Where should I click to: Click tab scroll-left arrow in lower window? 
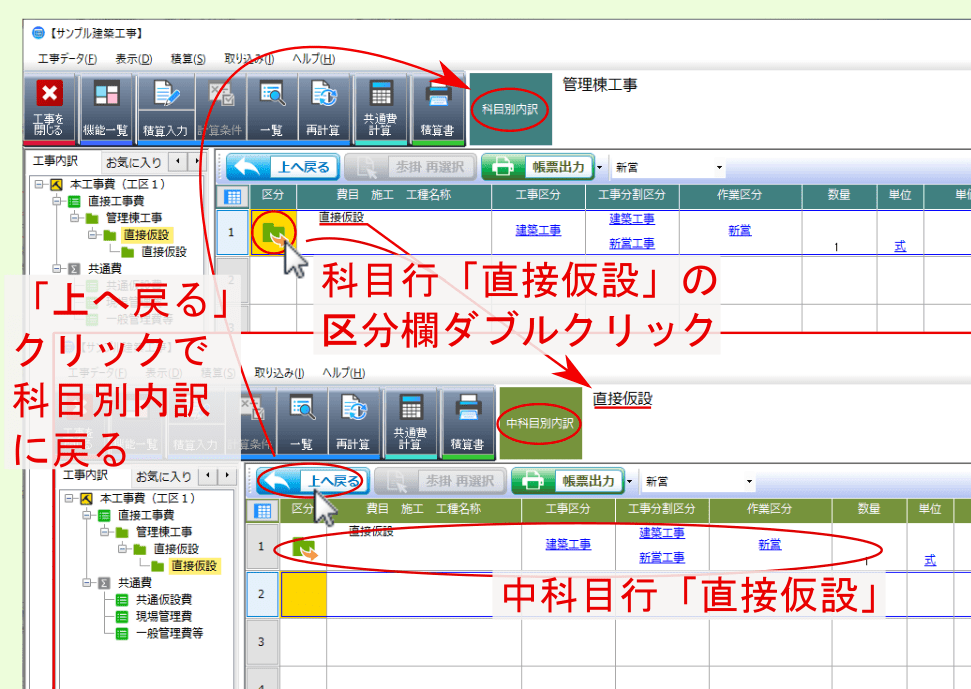[208, 475]
